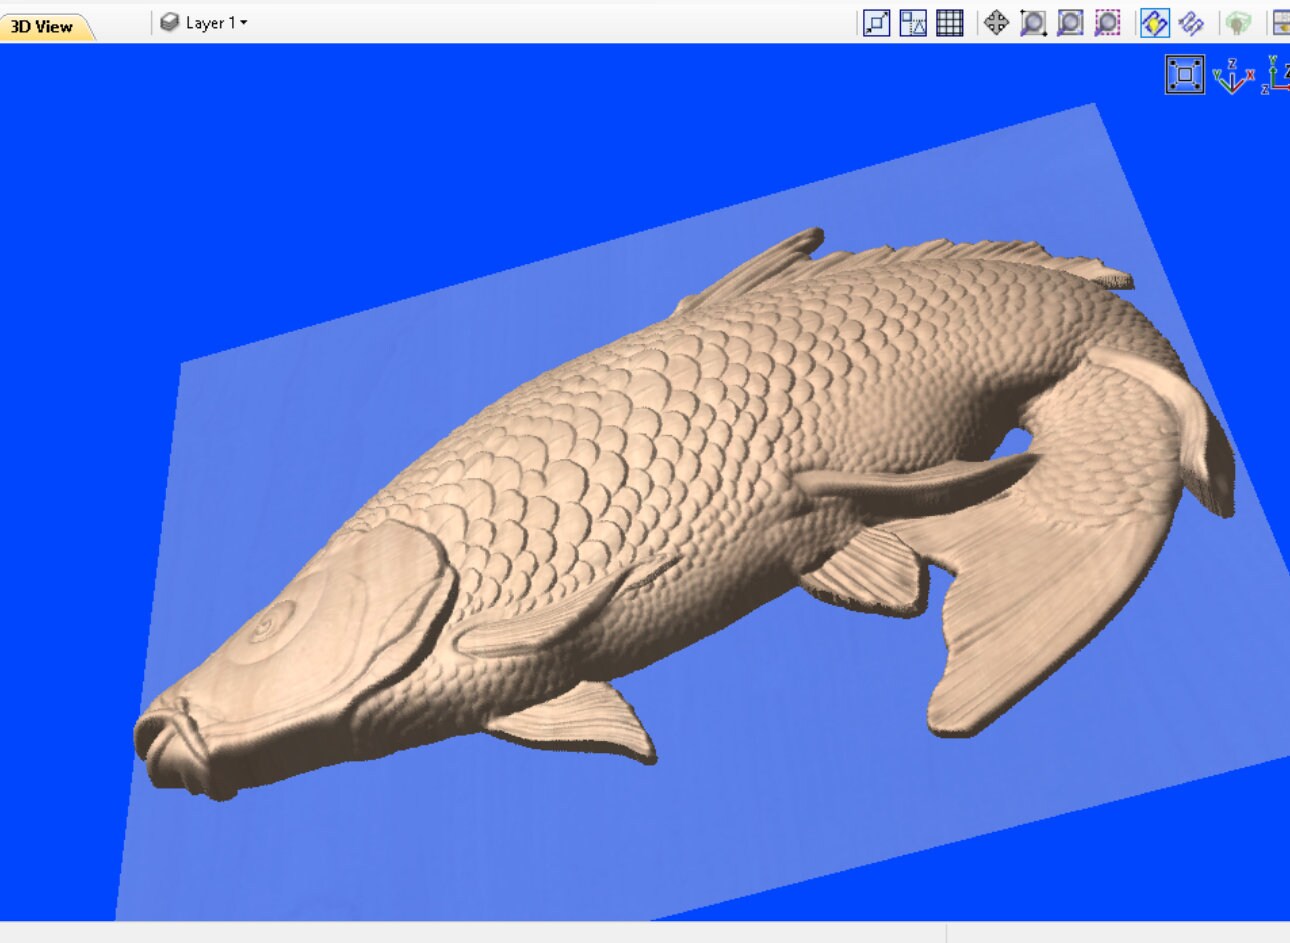
Task: Toggle solid toolpath display mode
Action: (1190, 23)
